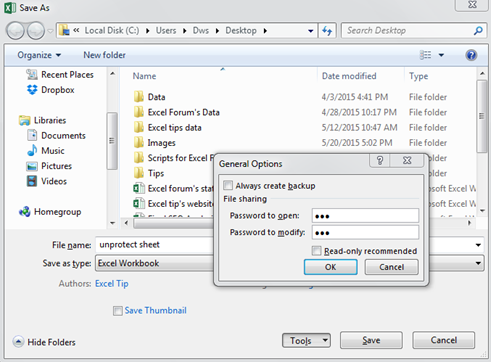The width and height of the screenshot is (491, 362).
Task: Click the change view icon
Action: click(425, 55)
